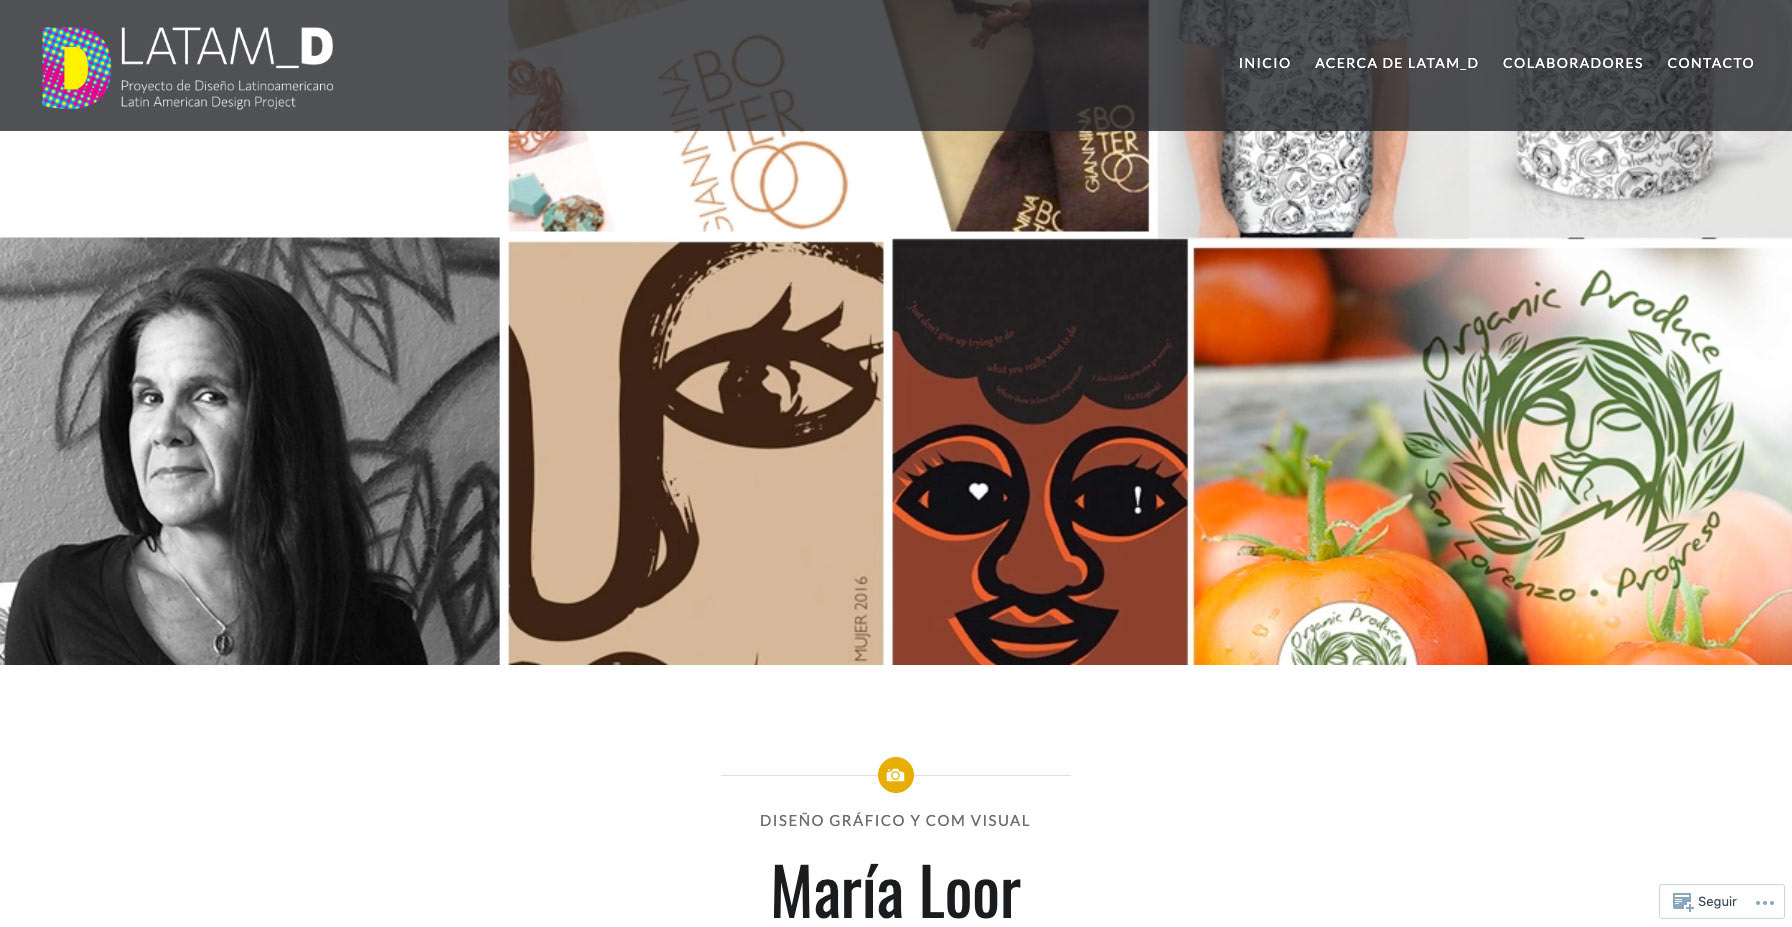View the black-and-white portrait photo
This screenshot has width=1792, height=927.
[x=250, y=451]
